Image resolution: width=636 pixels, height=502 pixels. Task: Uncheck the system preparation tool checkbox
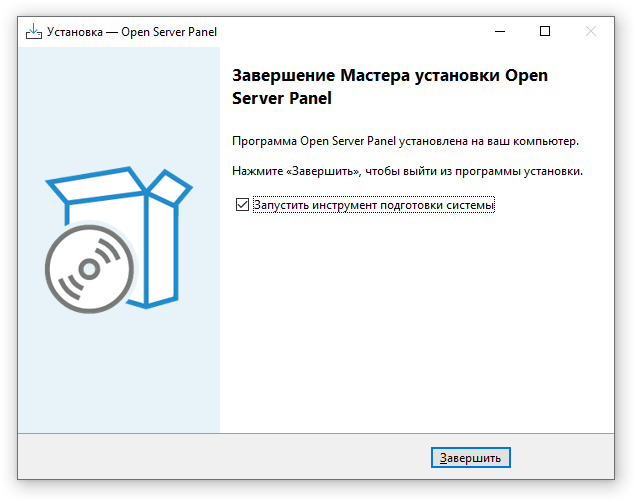click(x=242, y=205)
